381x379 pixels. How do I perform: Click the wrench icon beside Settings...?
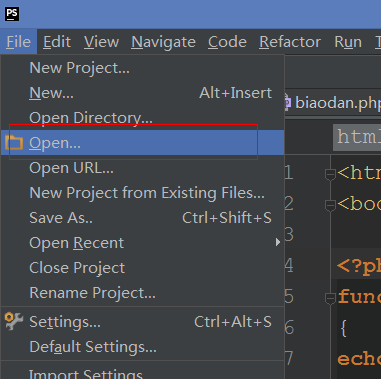[14, 321]
